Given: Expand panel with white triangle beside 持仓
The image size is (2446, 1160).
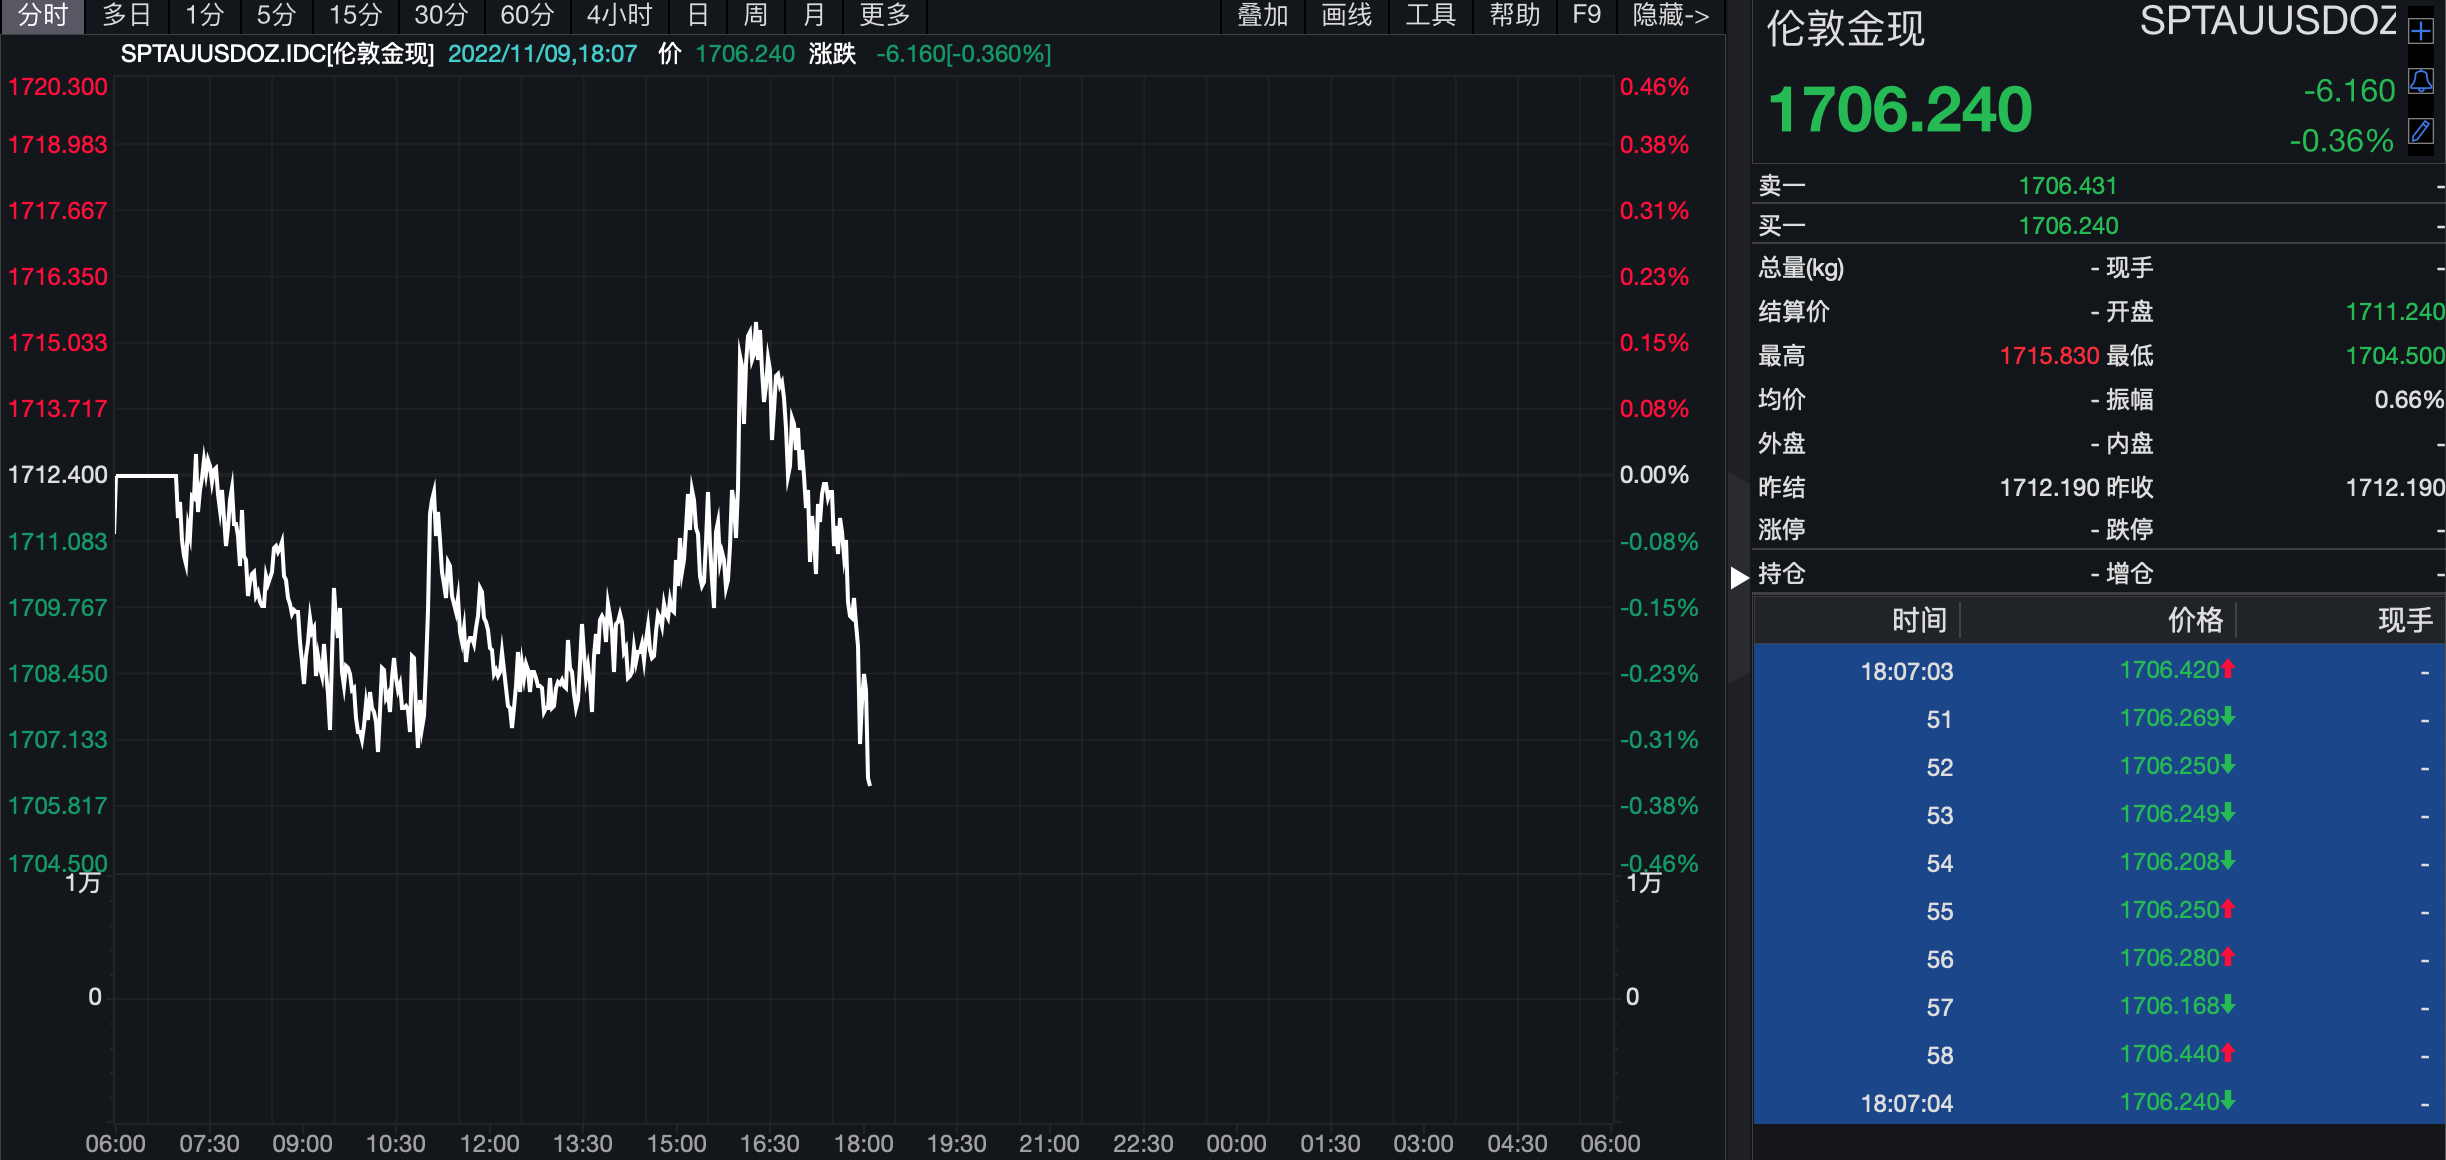Looking at the screenshot, I should pos(1739,577).
